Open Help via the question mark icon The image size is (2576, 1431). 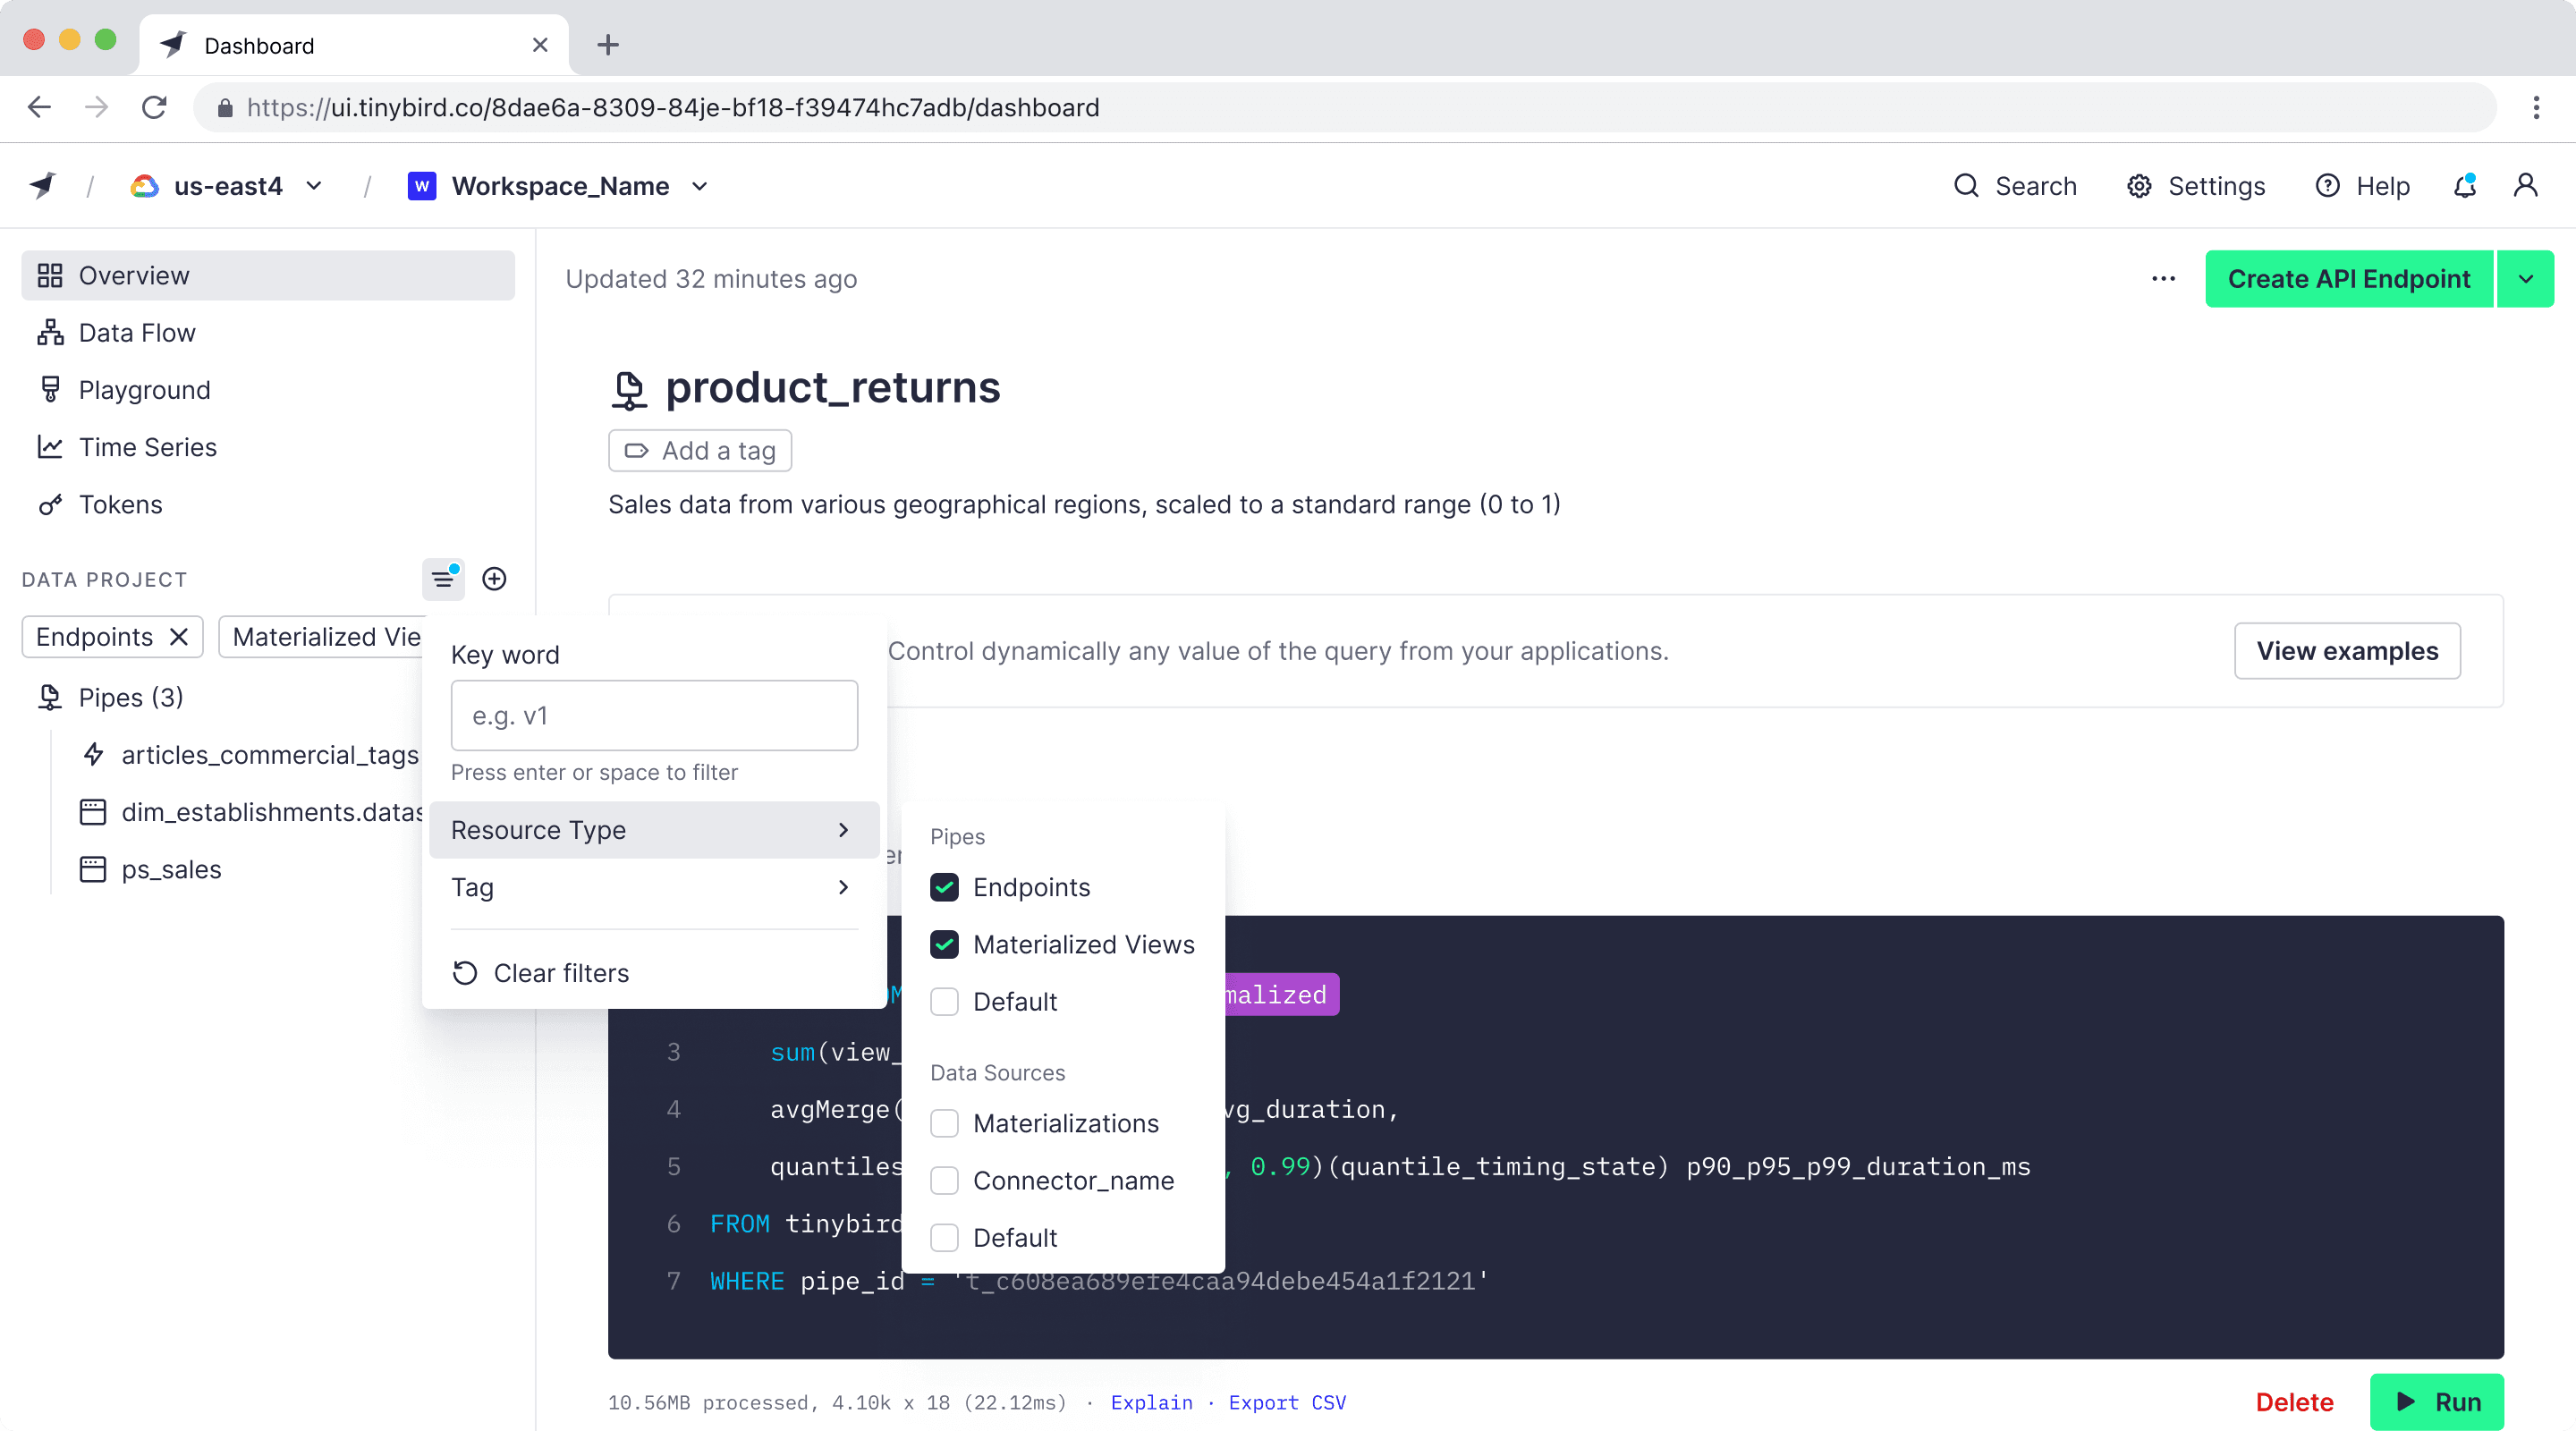pos(2327,186)
